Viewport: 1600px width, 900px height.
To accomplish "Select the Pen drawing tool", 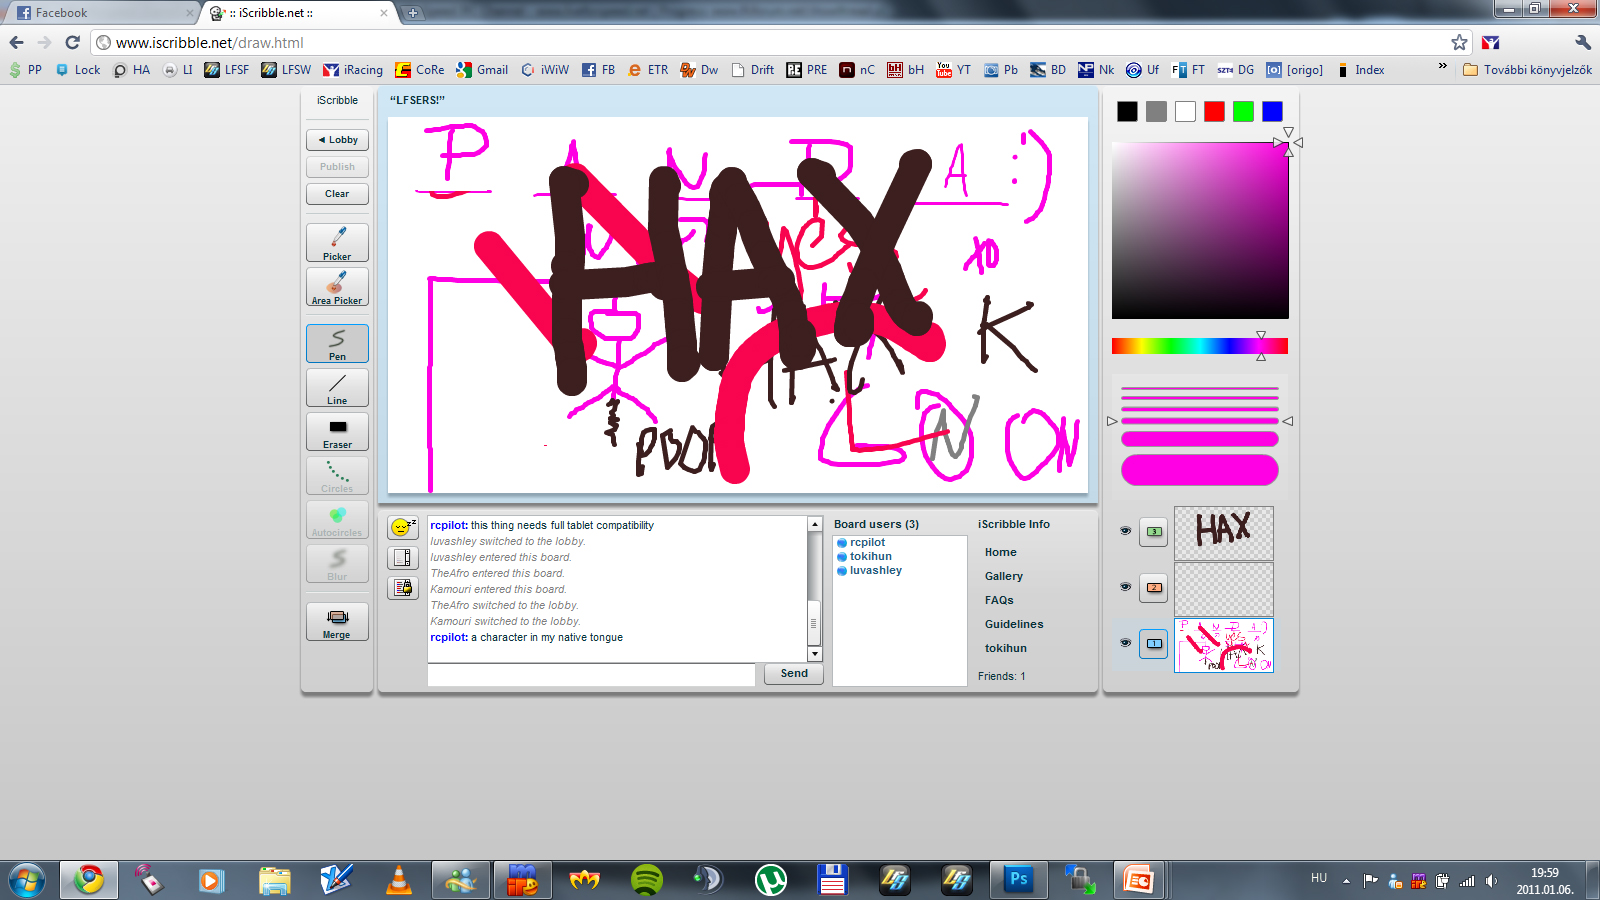I will click(x=337, y=343).
